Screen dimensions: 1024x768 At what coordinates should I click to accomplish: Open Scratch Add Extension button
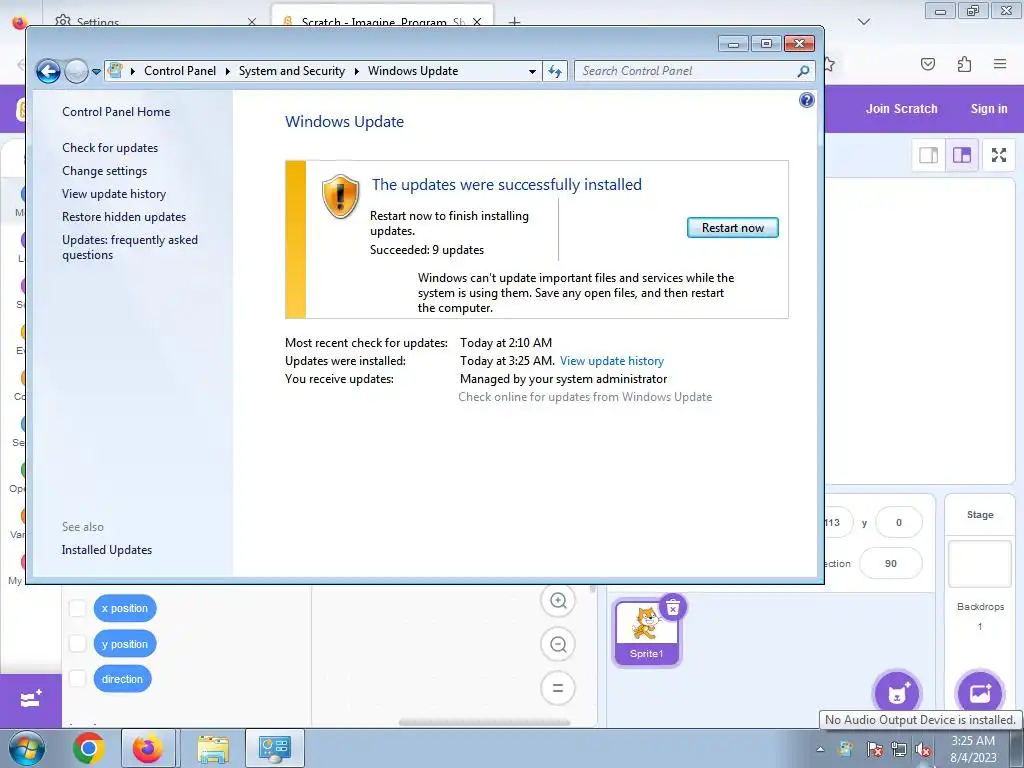31,699
